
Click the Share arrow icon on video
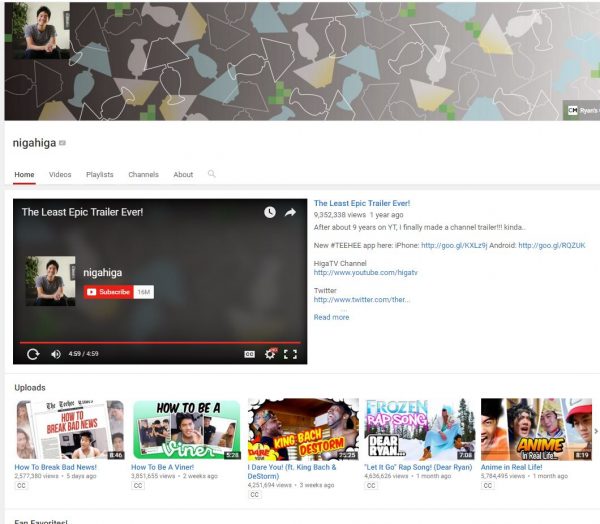pyautogui.click(x=290, y=212)
